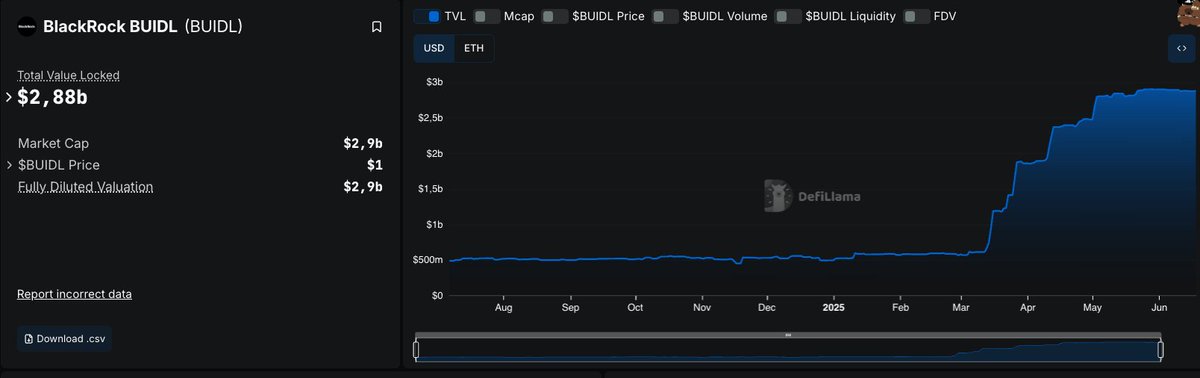Screen dimensions: 1200x378
Task: Click Fully Diluted Valuation label
Action: 85,187
